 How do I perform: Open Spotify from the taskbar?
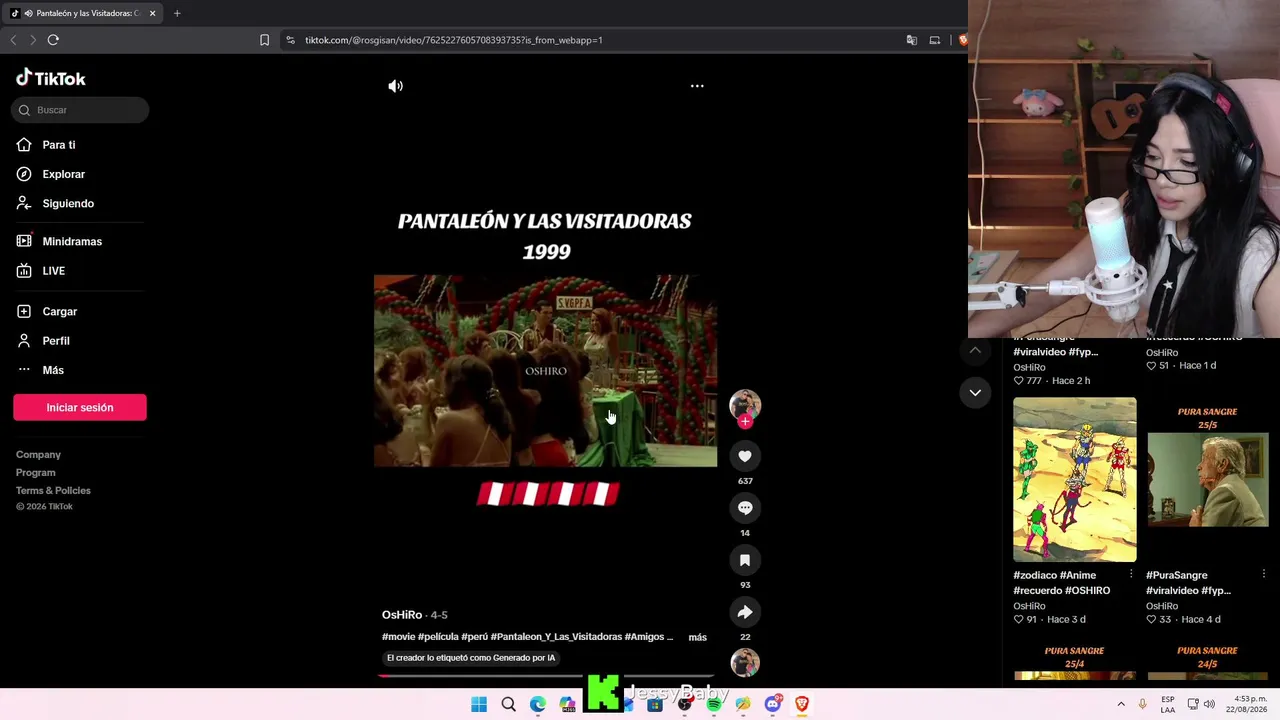click(714, 704)
